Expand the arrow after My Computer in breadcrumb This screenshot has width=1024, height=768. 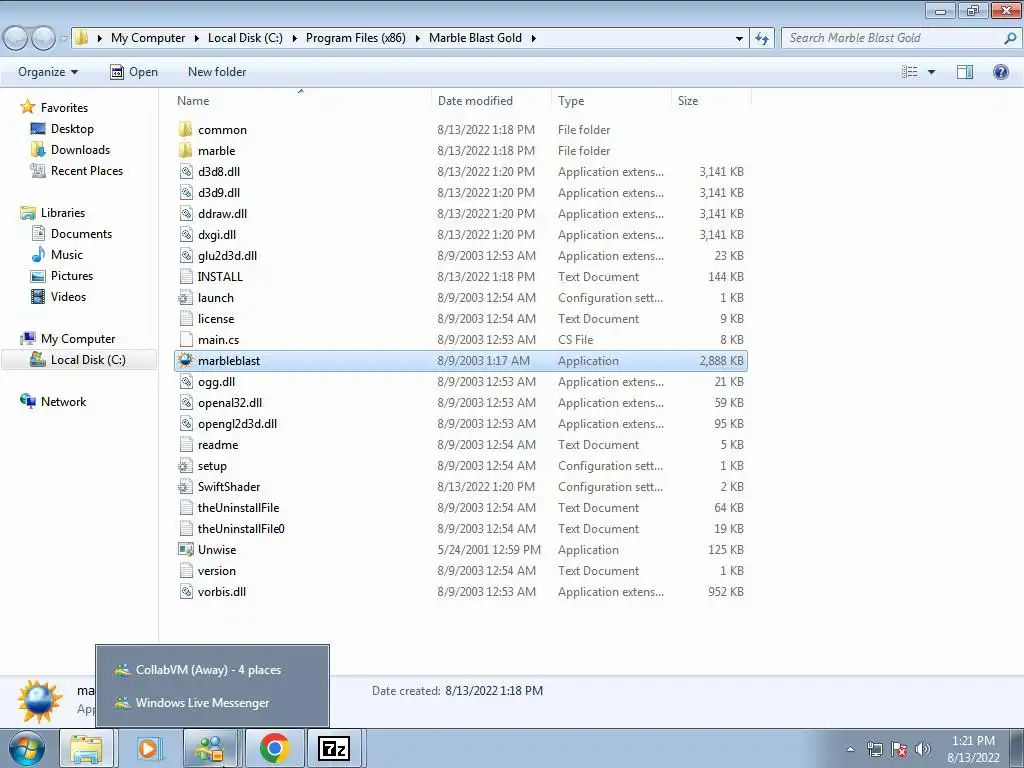click(196, 38)
